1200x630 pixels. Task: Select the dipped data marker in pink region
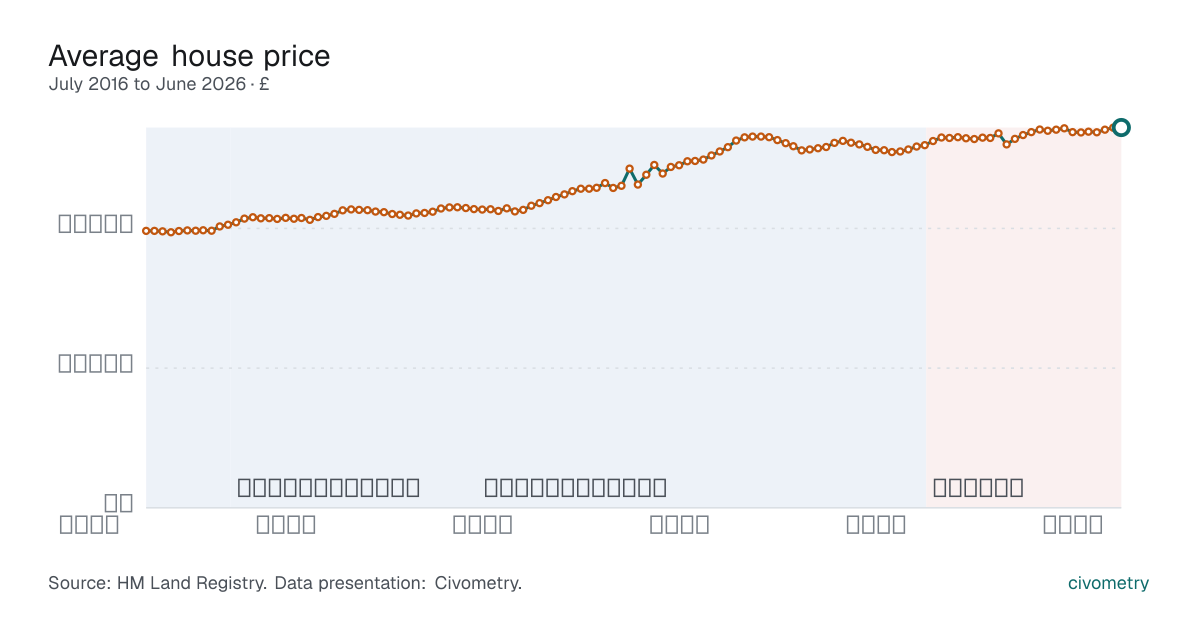tap(1006, 144)
